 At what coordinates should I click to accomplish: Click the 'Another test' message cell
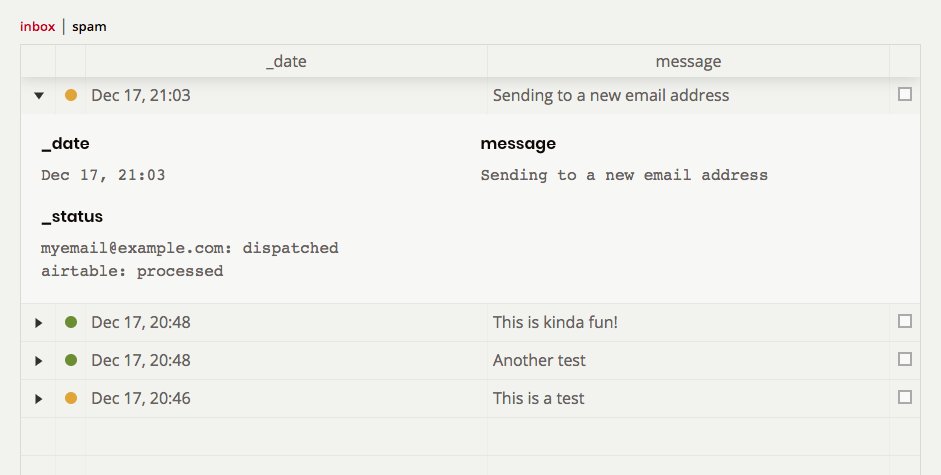click(539, 360)
